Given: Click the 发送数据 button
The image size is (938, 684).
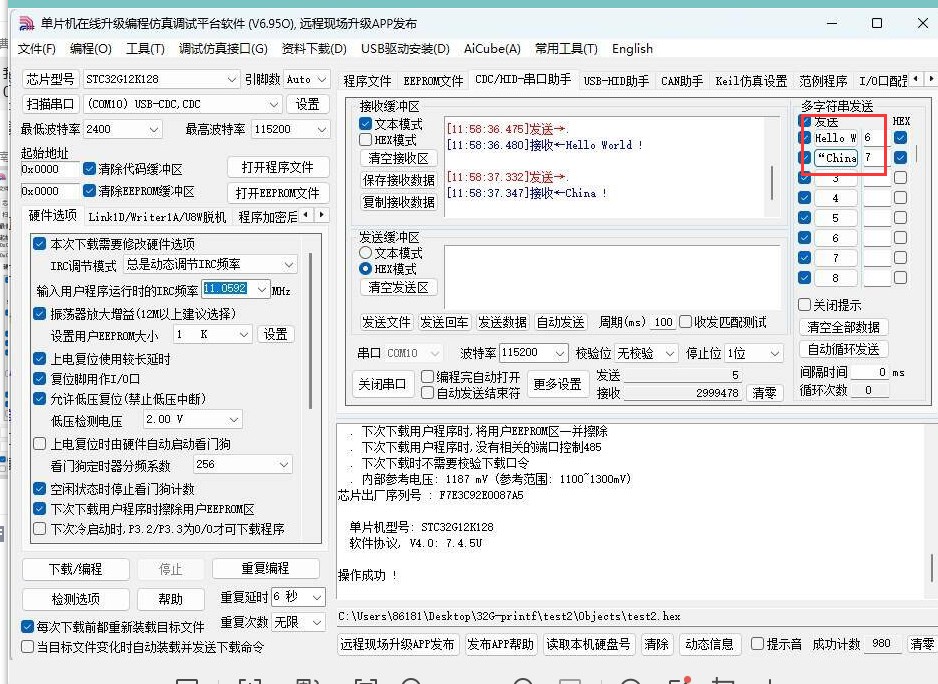Looking at the screenshot, I should pyautogui.click(x=502, y=323).
